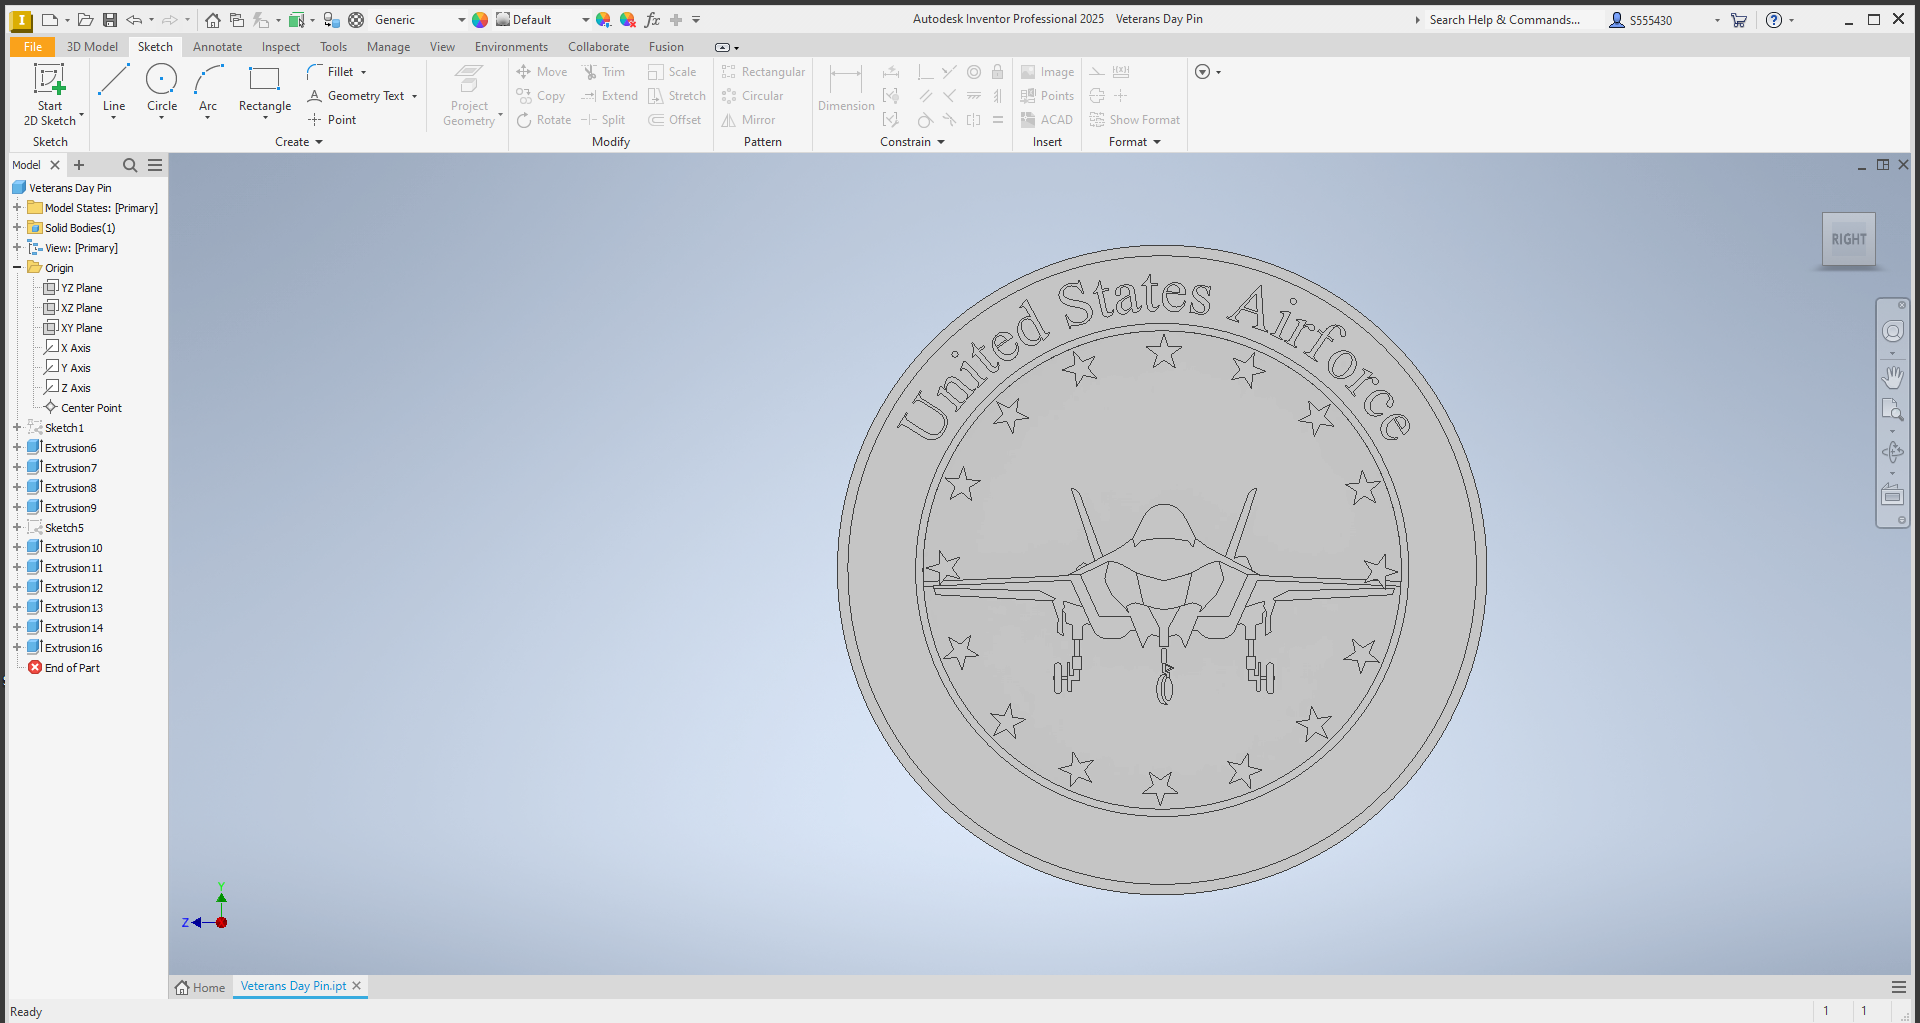The image size is (1920, 1023).
Task: Select the Rectangle sketch tool
Action: pos(265,90)
